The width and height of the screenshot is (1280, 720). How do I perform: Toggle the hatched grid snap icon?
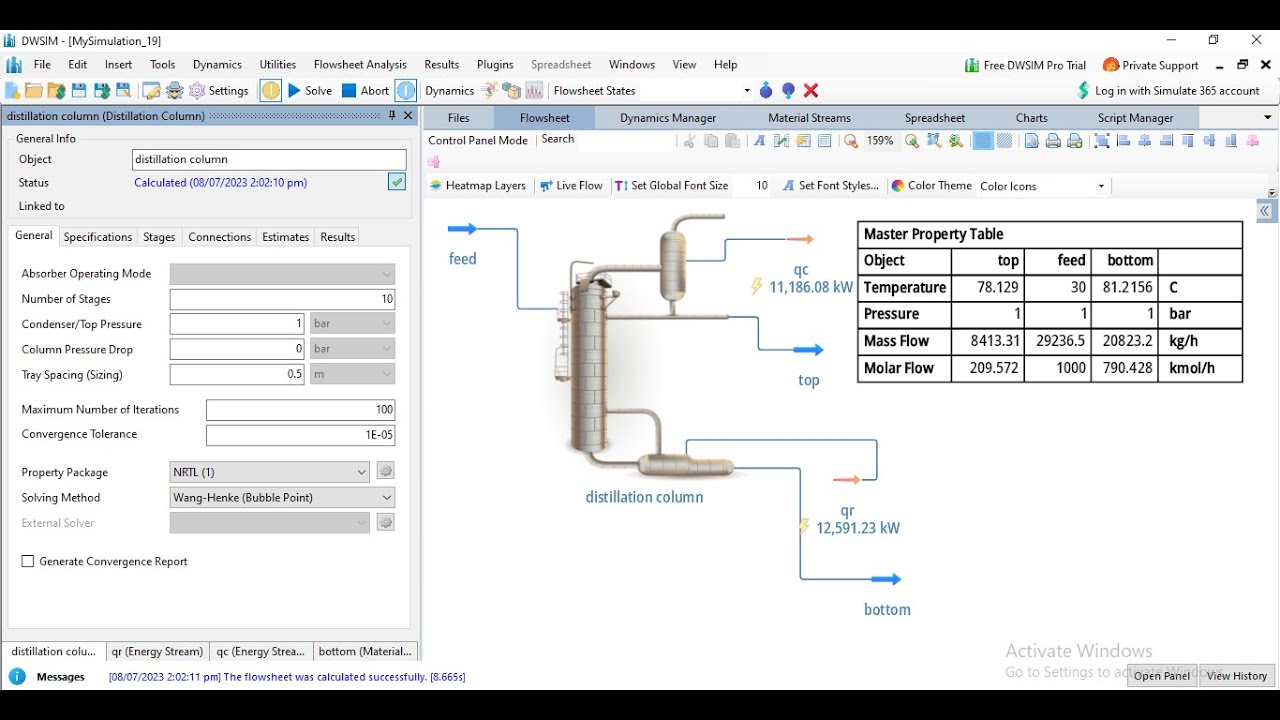pyautogui.click(x=1005, y=141)
